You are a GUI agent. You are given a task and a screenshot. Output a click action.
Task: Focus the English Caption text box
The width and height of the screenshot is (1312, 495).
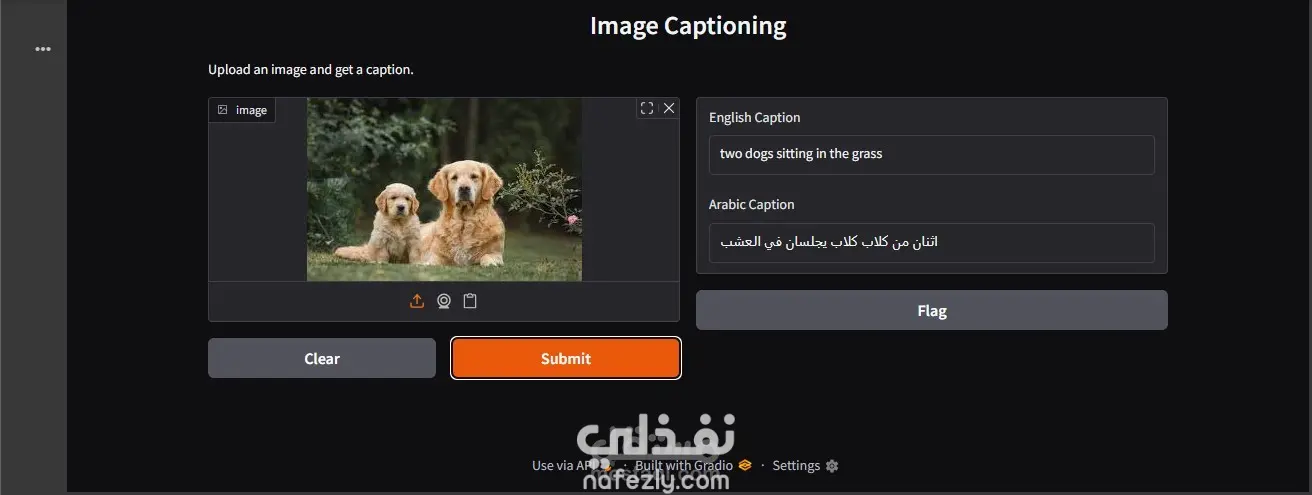click(x=932, y=154)
